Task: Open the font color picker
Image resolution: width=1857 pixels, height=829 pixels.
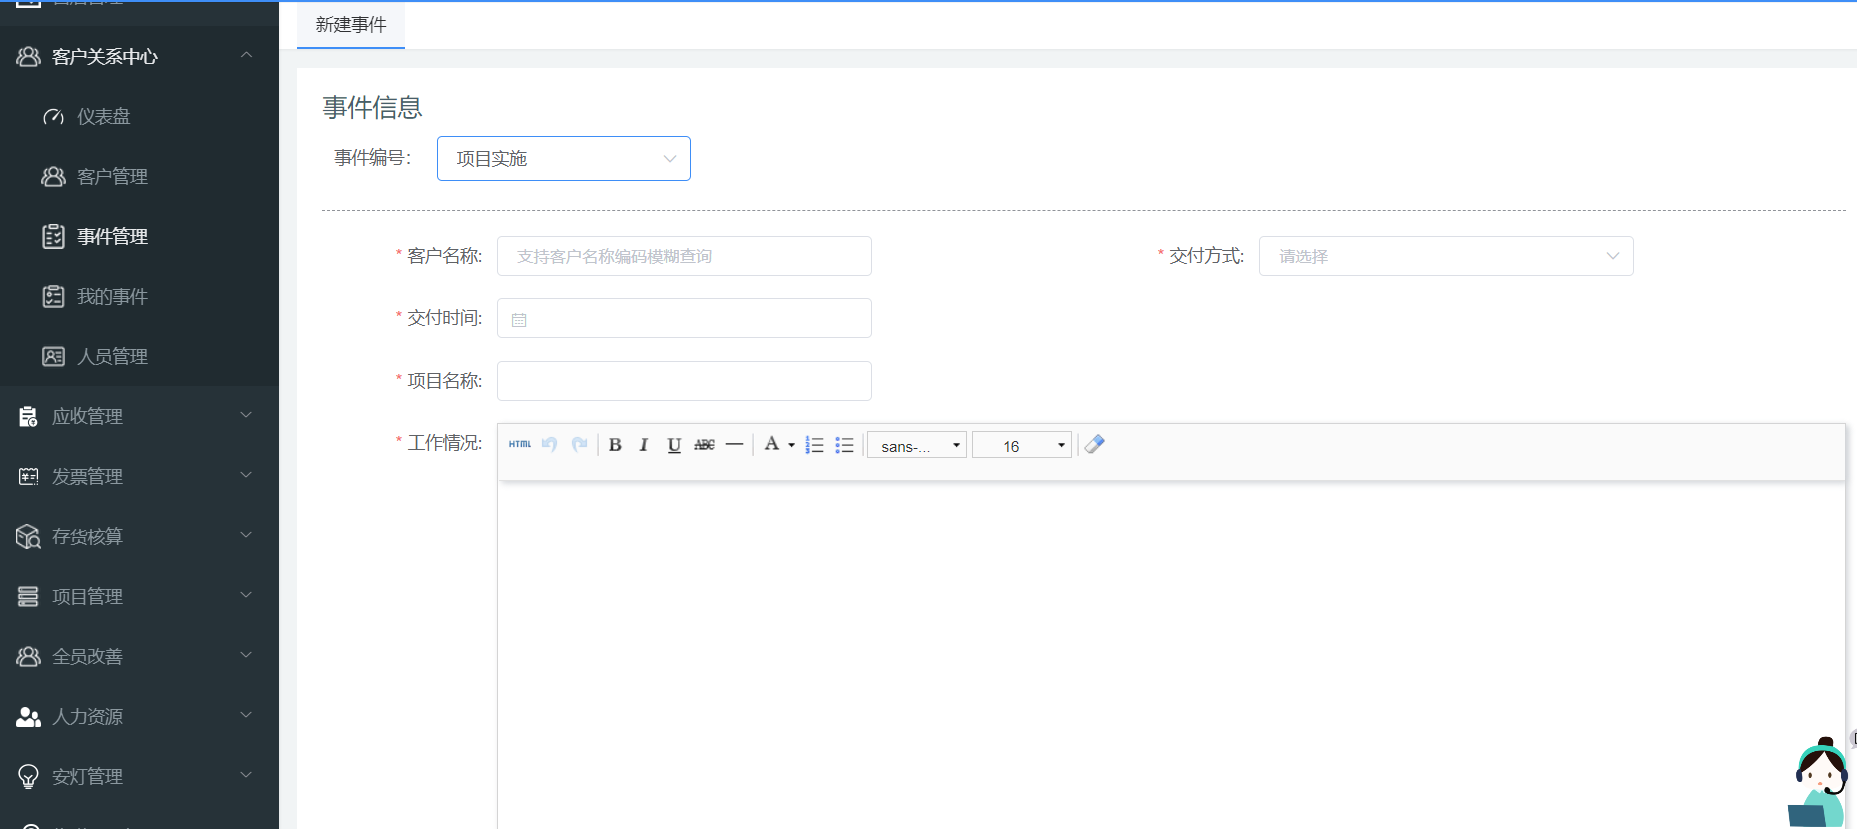Action: click(778, 445)
